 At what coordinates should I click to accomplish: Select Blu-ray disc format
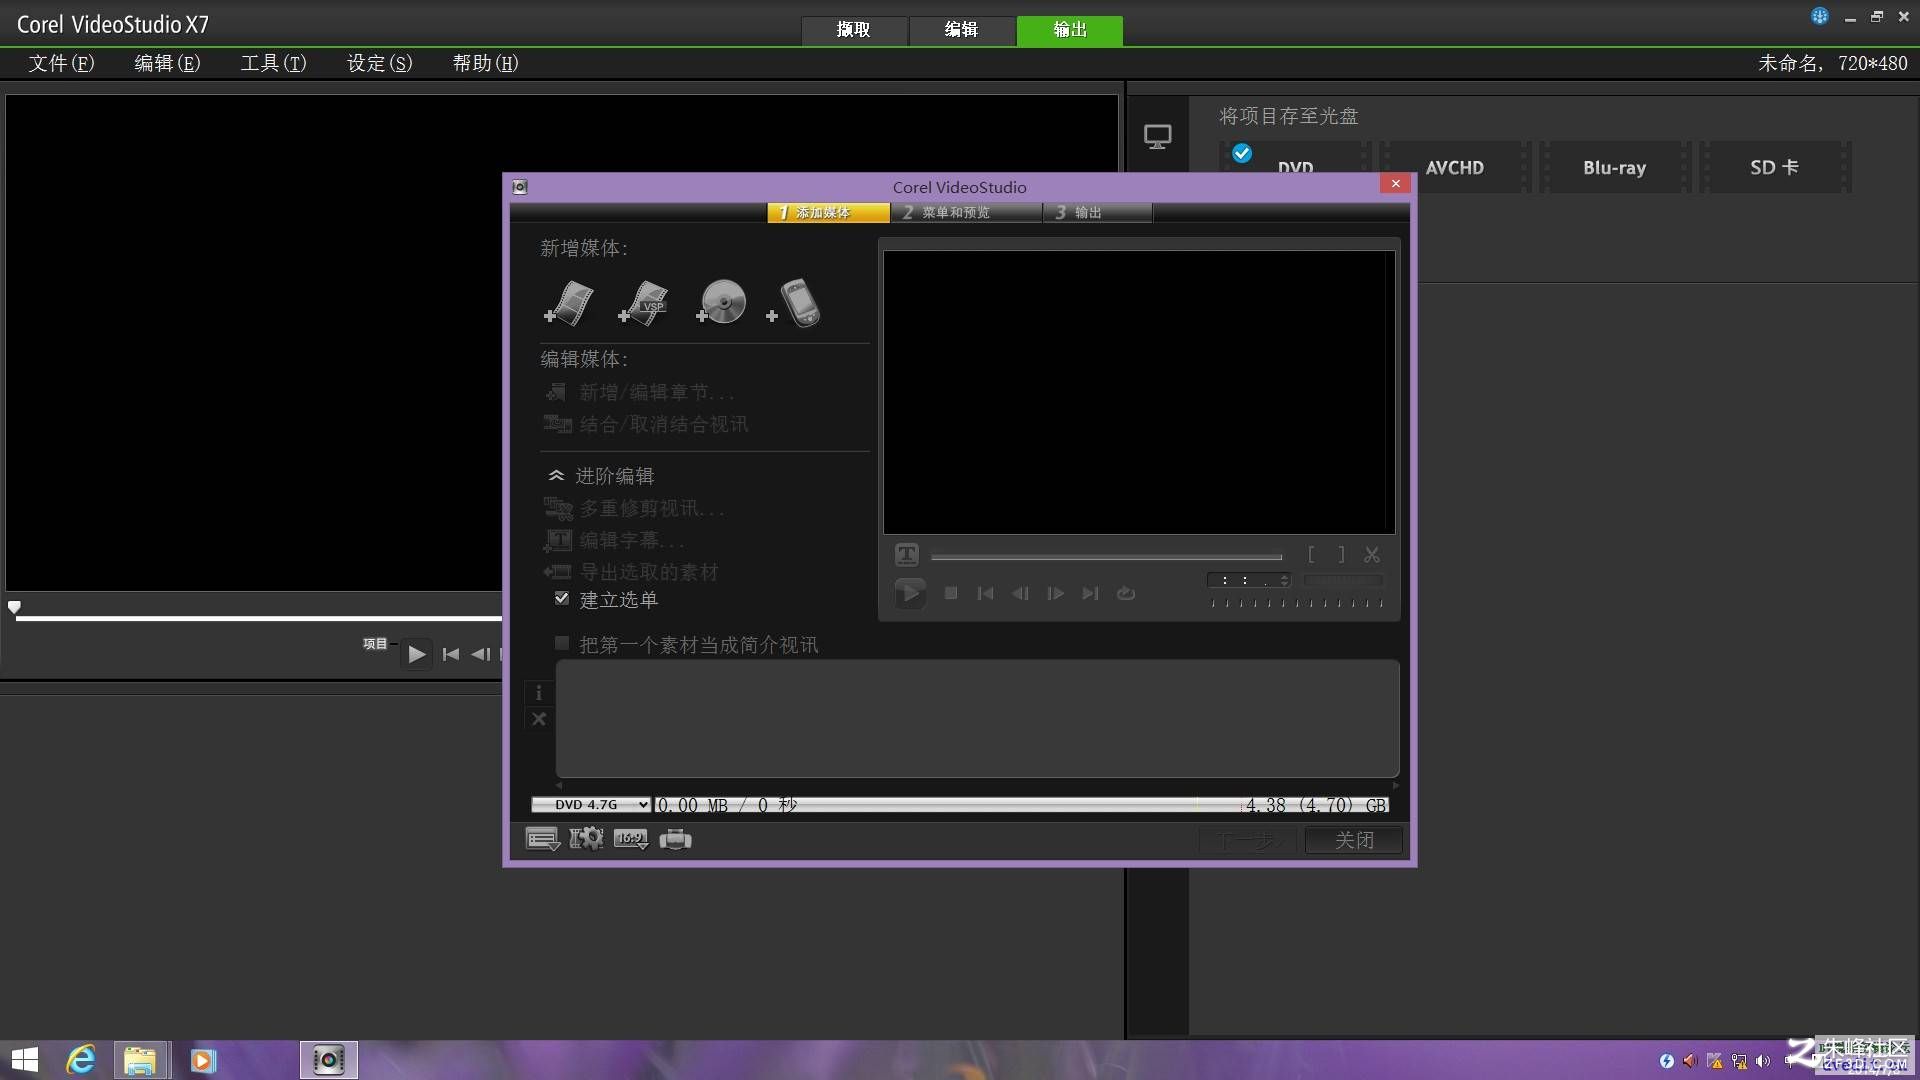click(1614, 168)
